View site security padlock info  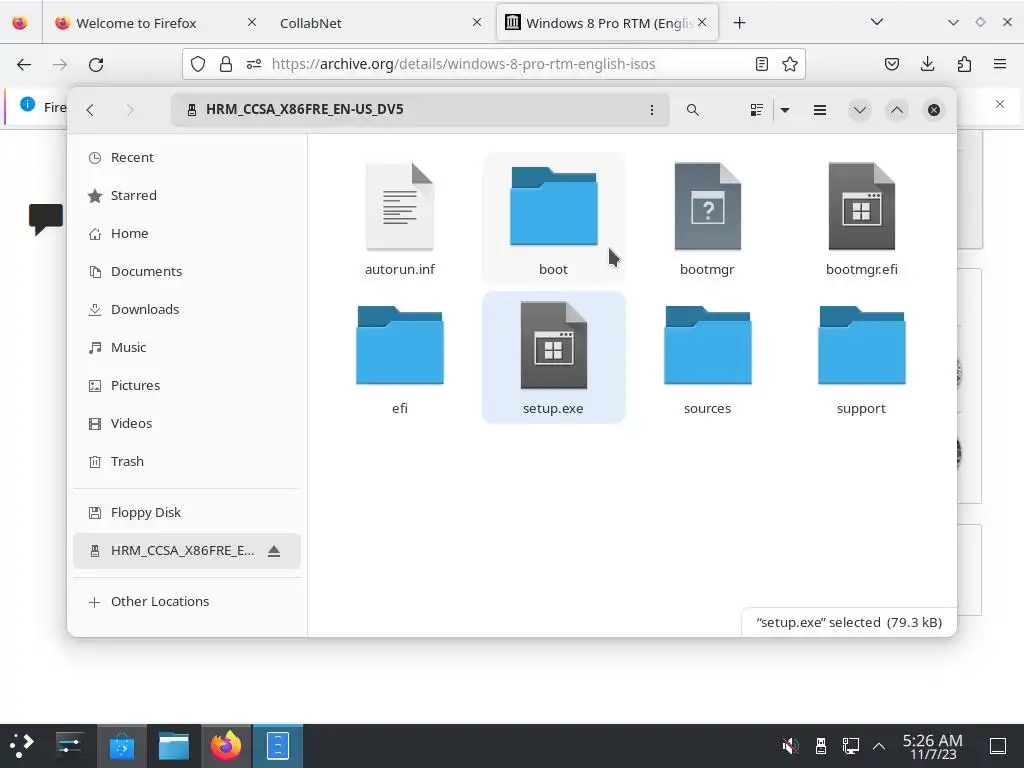pos(226,64)
